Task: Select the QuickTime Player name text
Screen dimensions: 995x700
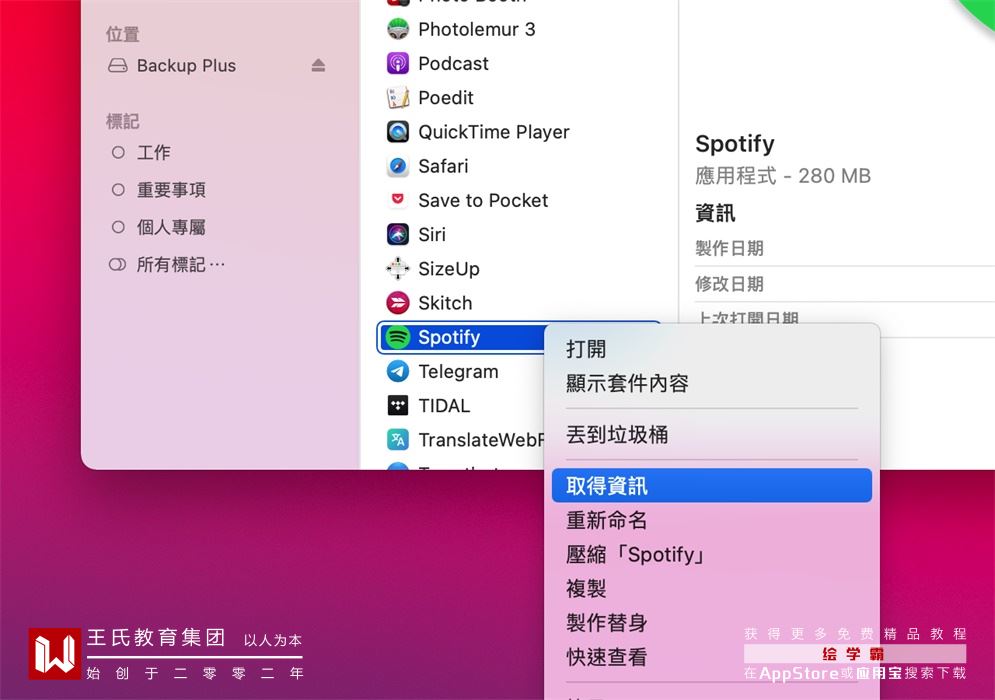Action: click(x=494, y=132)
